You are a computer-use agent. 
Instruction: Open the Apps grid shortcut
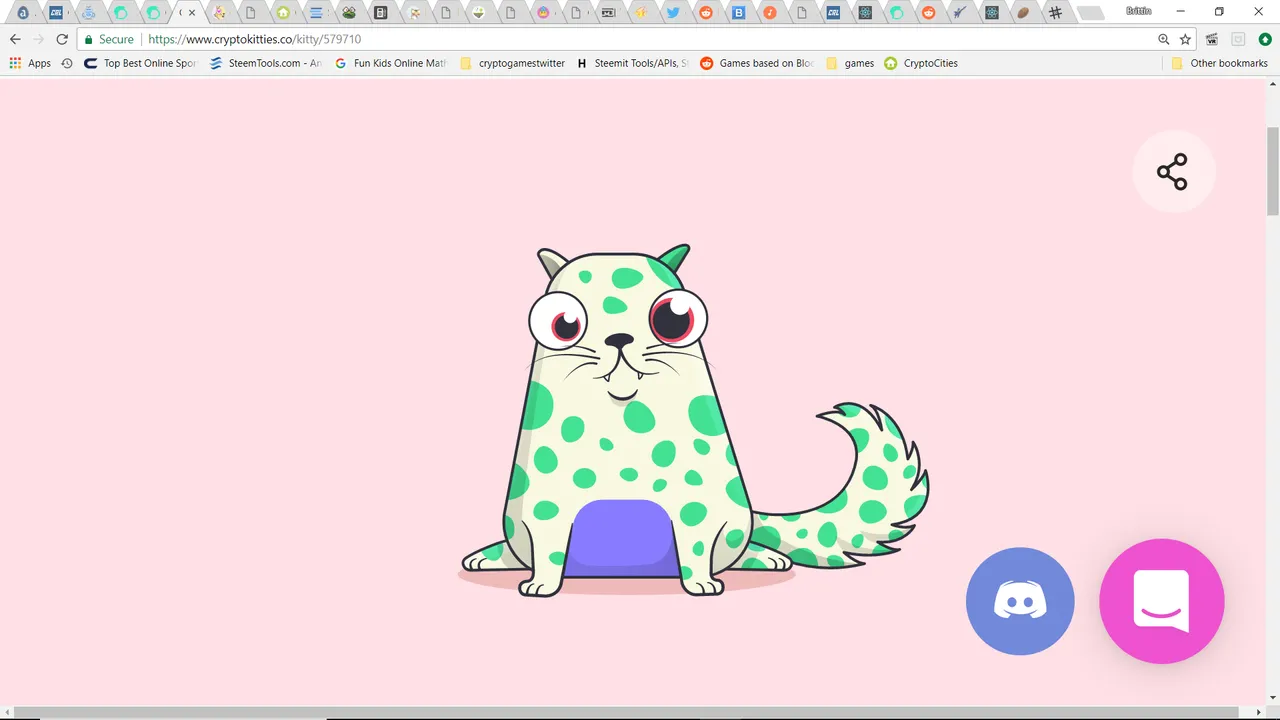(x=30, y=63)
